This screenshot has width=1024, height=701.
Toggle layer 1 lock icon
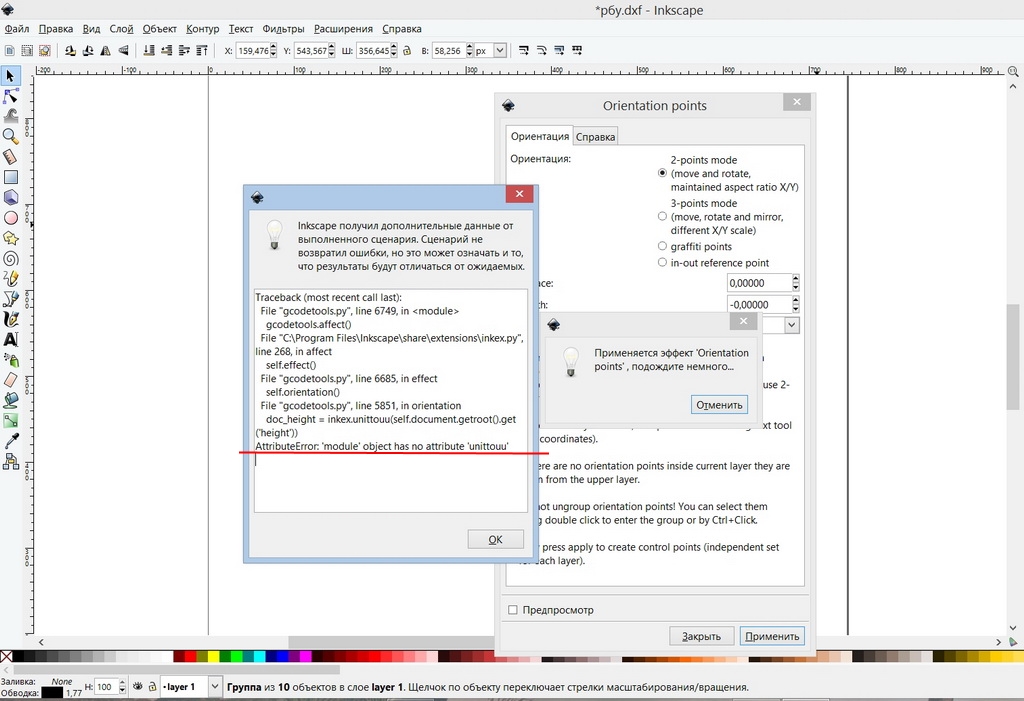coord(152,687)
